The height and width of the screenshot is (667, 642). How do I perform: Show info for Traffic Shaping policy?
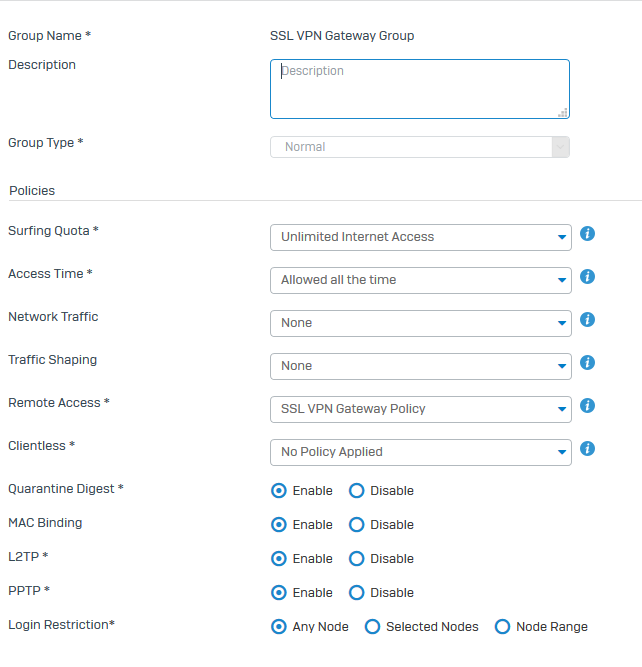[588, 363]
